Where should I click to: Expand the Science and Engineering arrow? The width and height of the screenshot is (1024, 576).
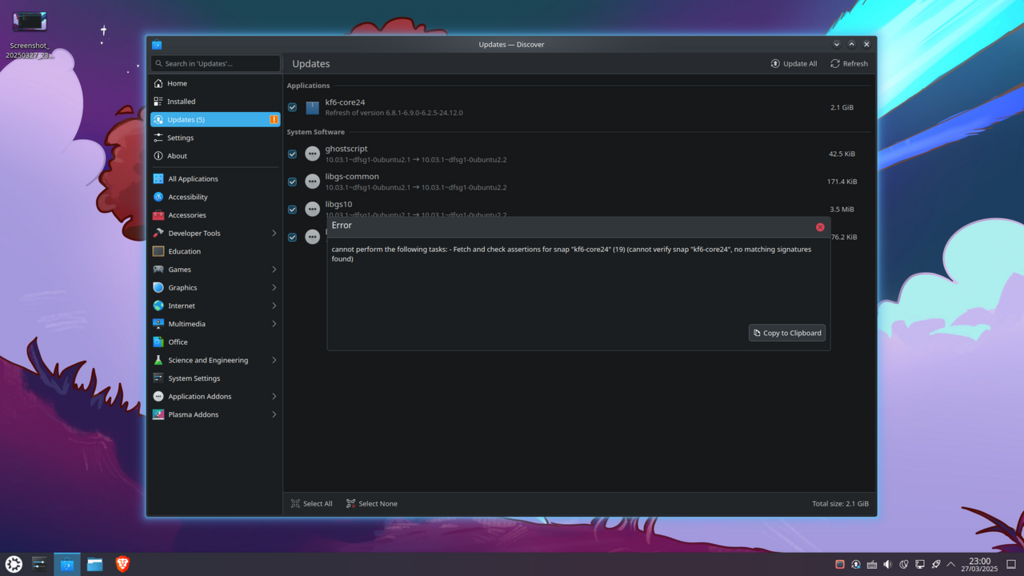274,360
